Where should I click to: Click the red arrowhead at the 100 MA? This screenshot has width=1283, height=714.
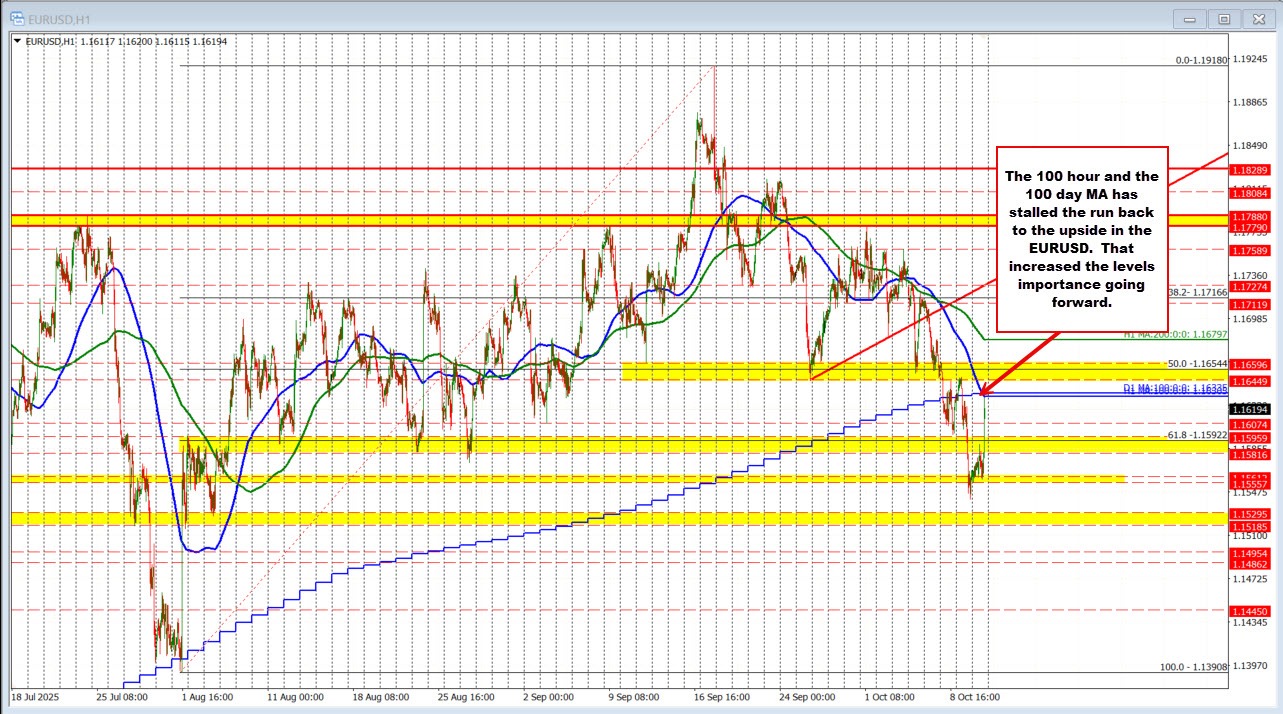click(x=982, y=391)
